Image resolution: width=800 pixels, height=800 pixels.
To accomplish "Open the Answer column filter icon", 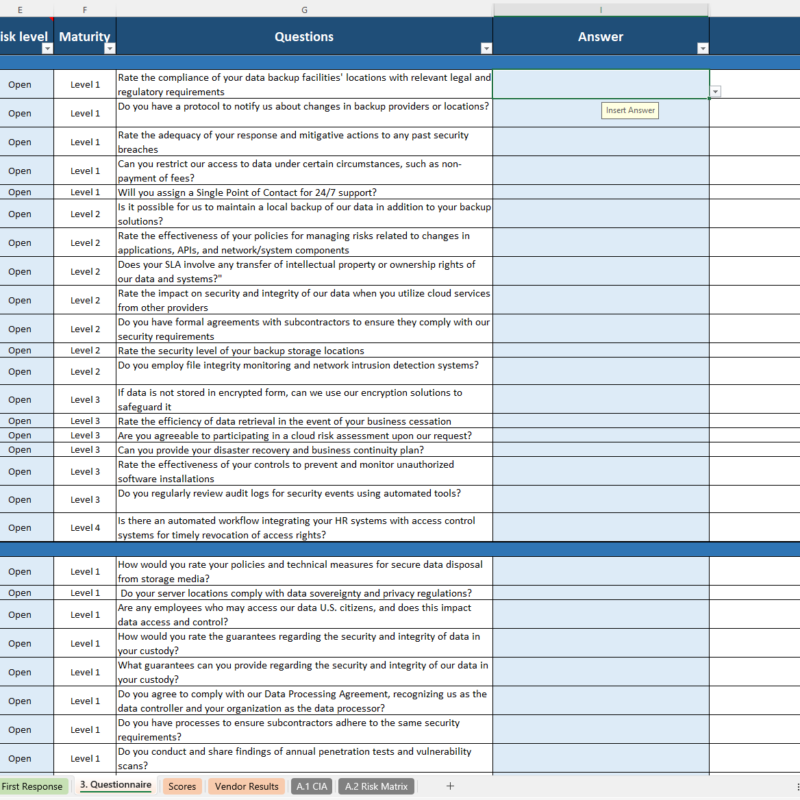I will point(703,47).
